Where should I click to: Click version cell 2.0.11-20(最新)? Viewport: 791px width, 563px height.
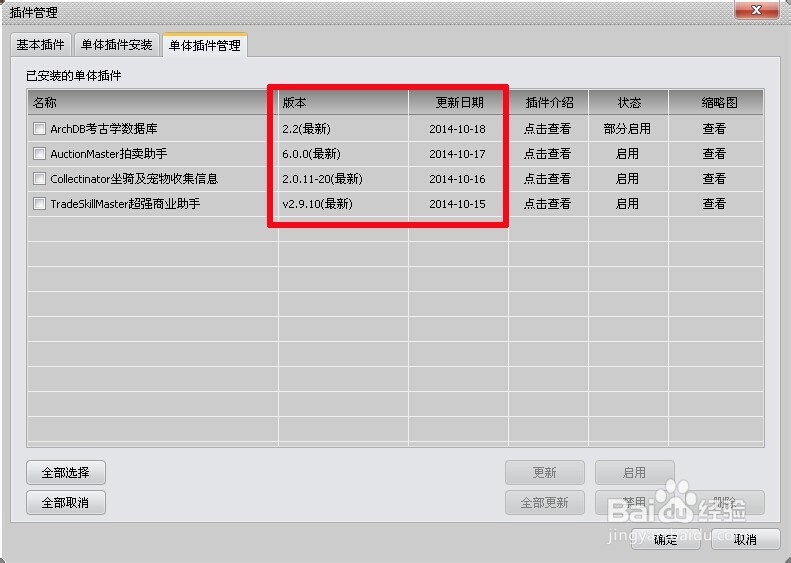[x=322, y=179]
